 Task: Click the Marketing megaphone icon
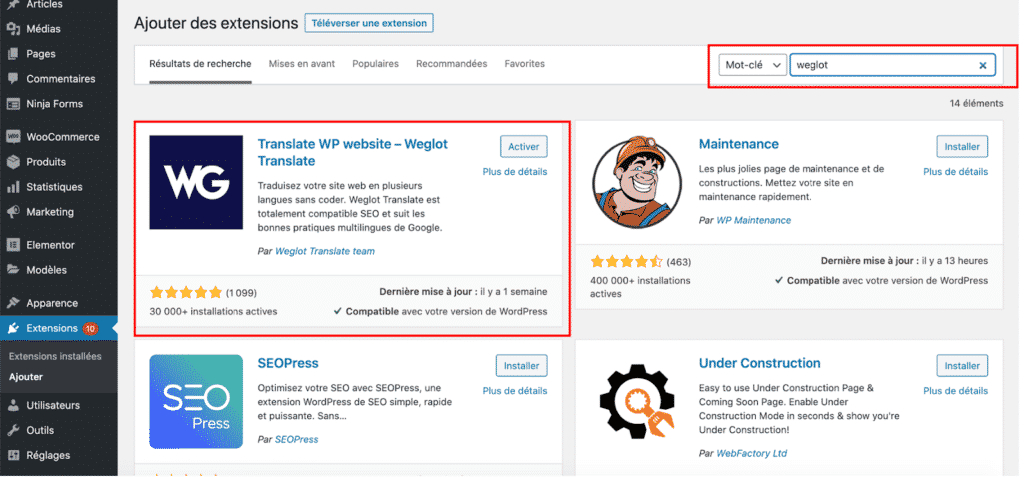14,212
